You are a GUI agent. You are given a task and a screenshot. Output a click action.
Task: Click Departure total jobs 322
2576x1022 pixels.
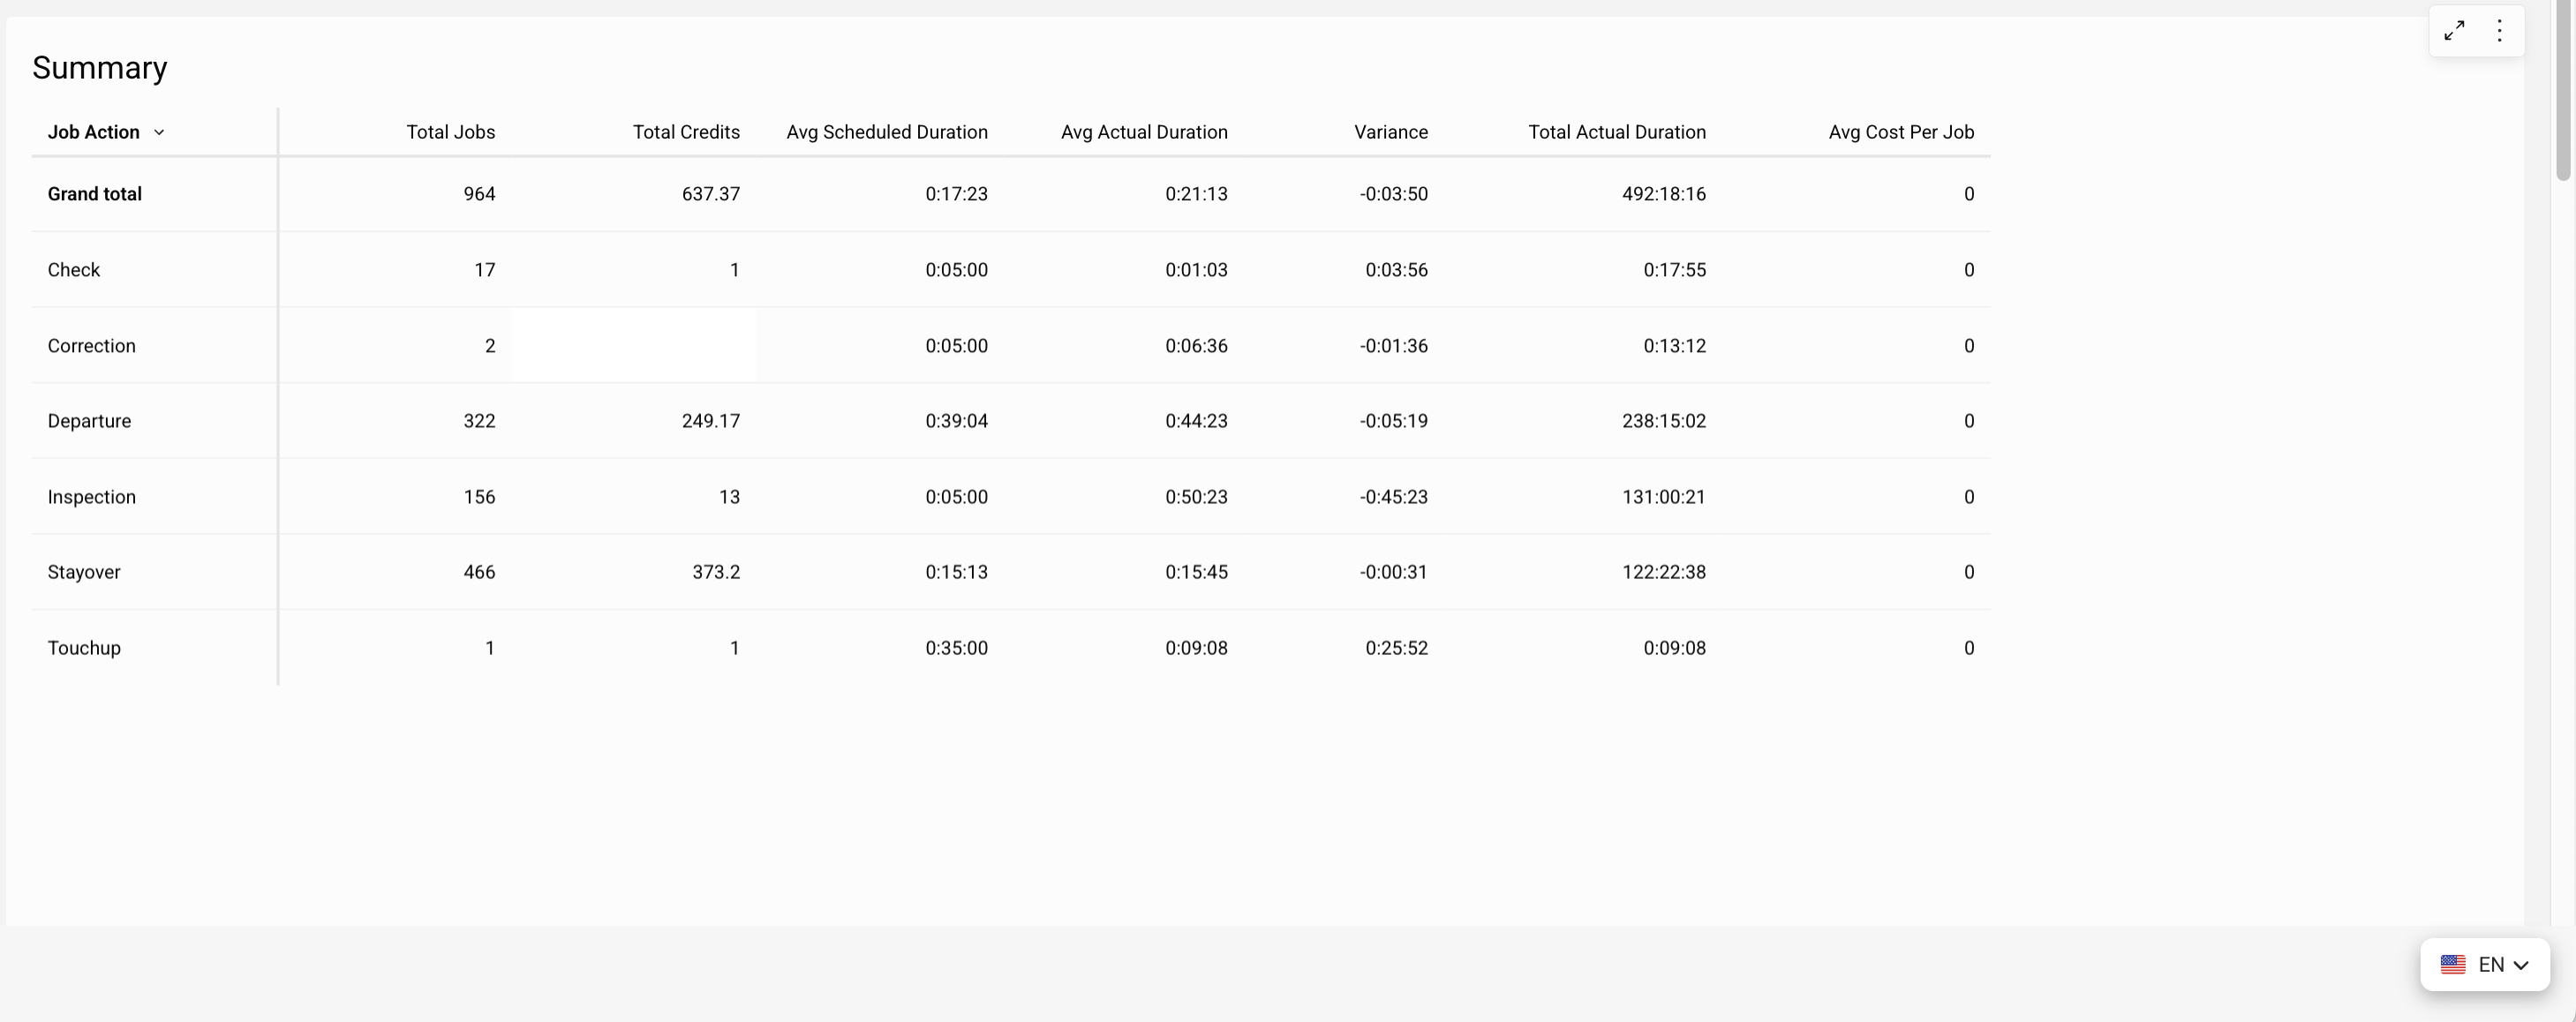479,421
